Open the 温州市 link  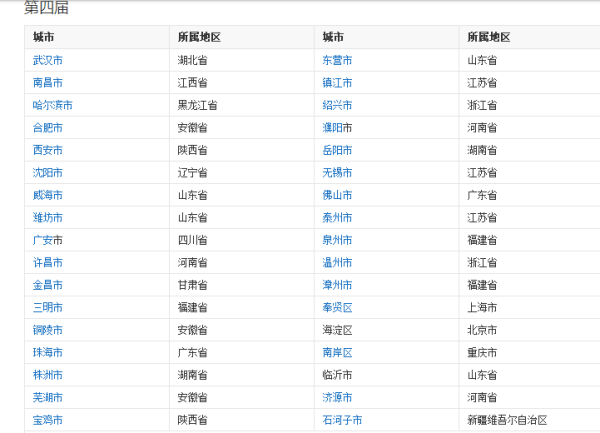pos(337,263)
